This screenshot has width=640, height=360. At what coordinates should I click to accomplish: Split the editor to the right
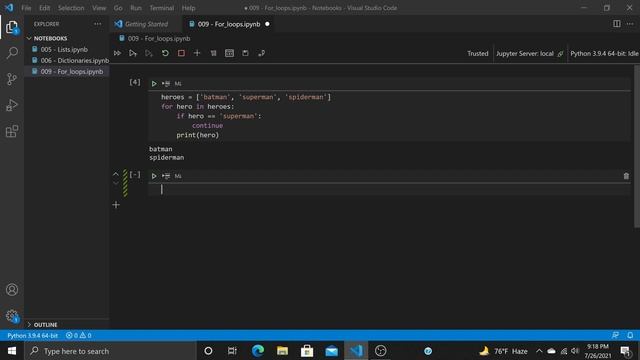tap(617, 24)
